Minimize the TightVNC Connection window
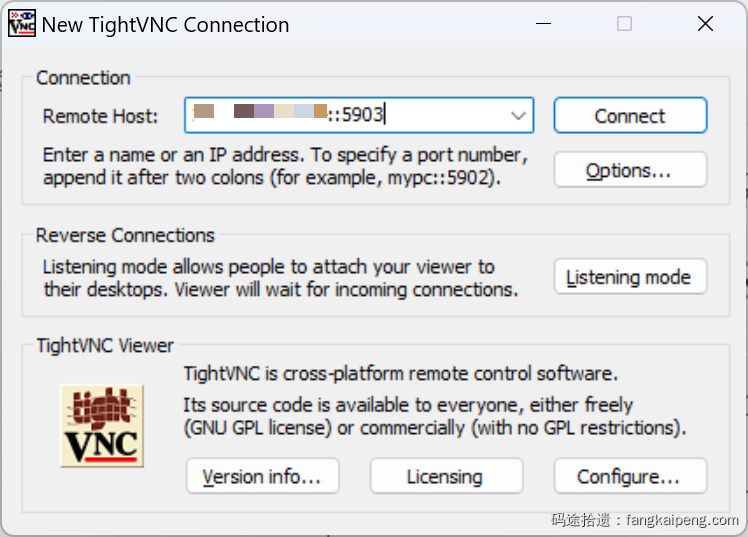This screenshot has height=537, width=748. point(543,24)
